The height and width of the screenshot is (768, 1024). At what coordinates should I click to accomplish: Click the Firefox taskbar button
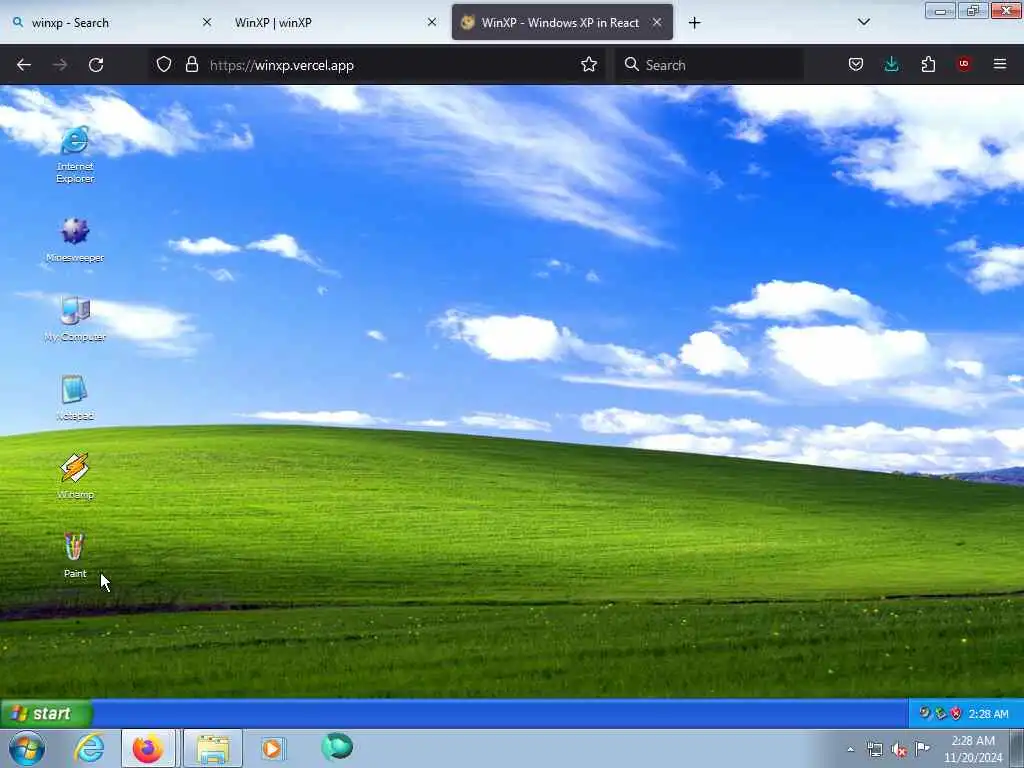pos(148,748)
